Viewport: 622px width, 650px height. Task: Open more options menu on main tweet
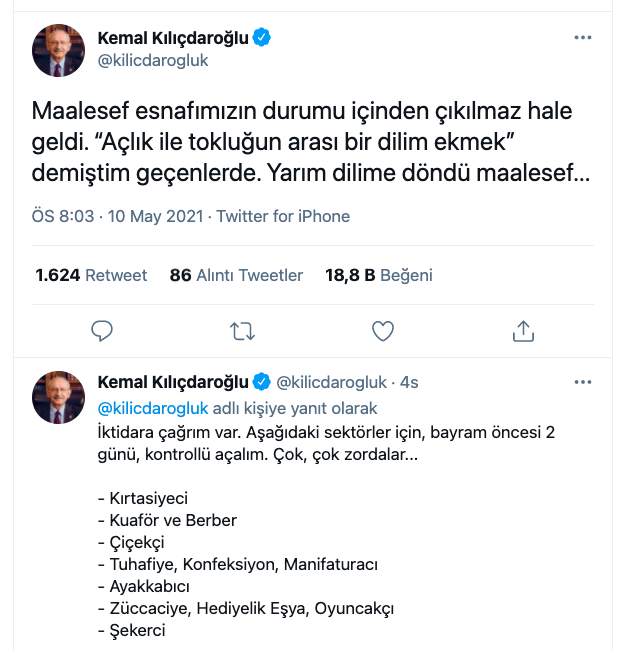click(583, 38)
